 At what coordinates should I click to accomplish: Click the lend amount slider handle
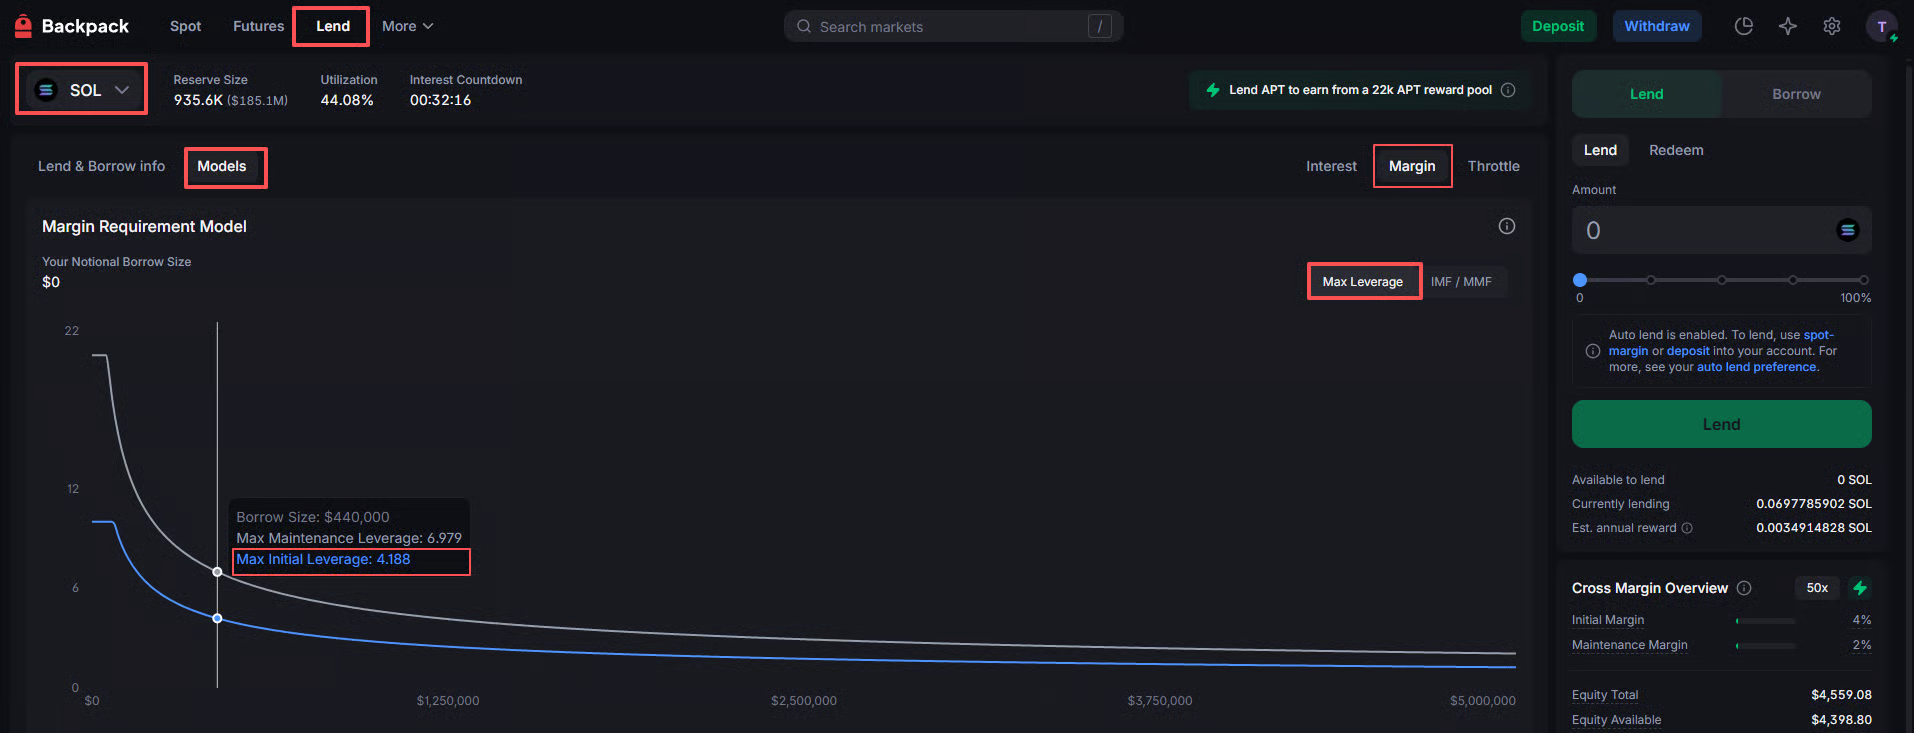coord(1580,280)
